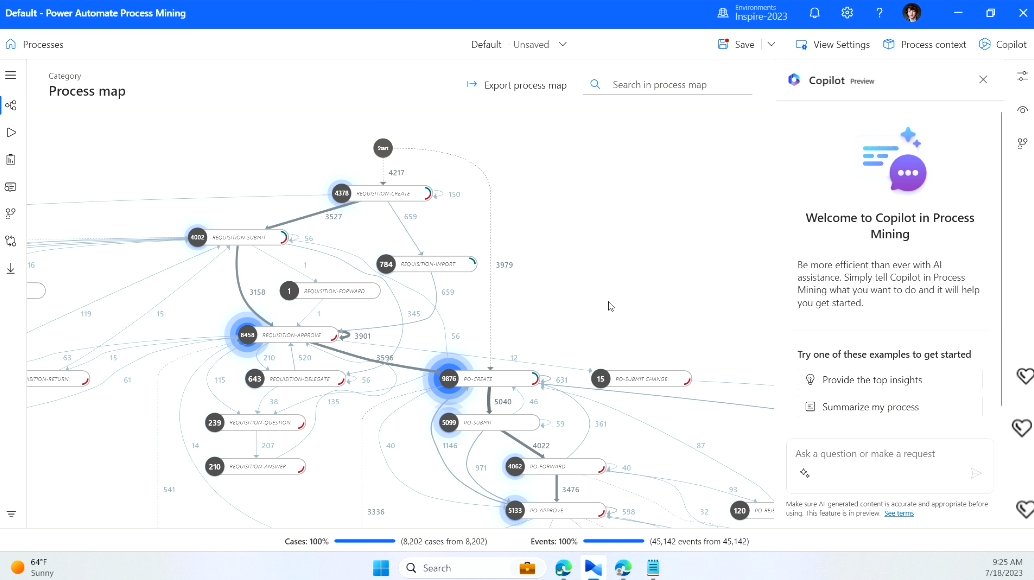
Task: Open Microsoft Edge from the taskbar
Action: pyautogui.click(x=563, y=567)
